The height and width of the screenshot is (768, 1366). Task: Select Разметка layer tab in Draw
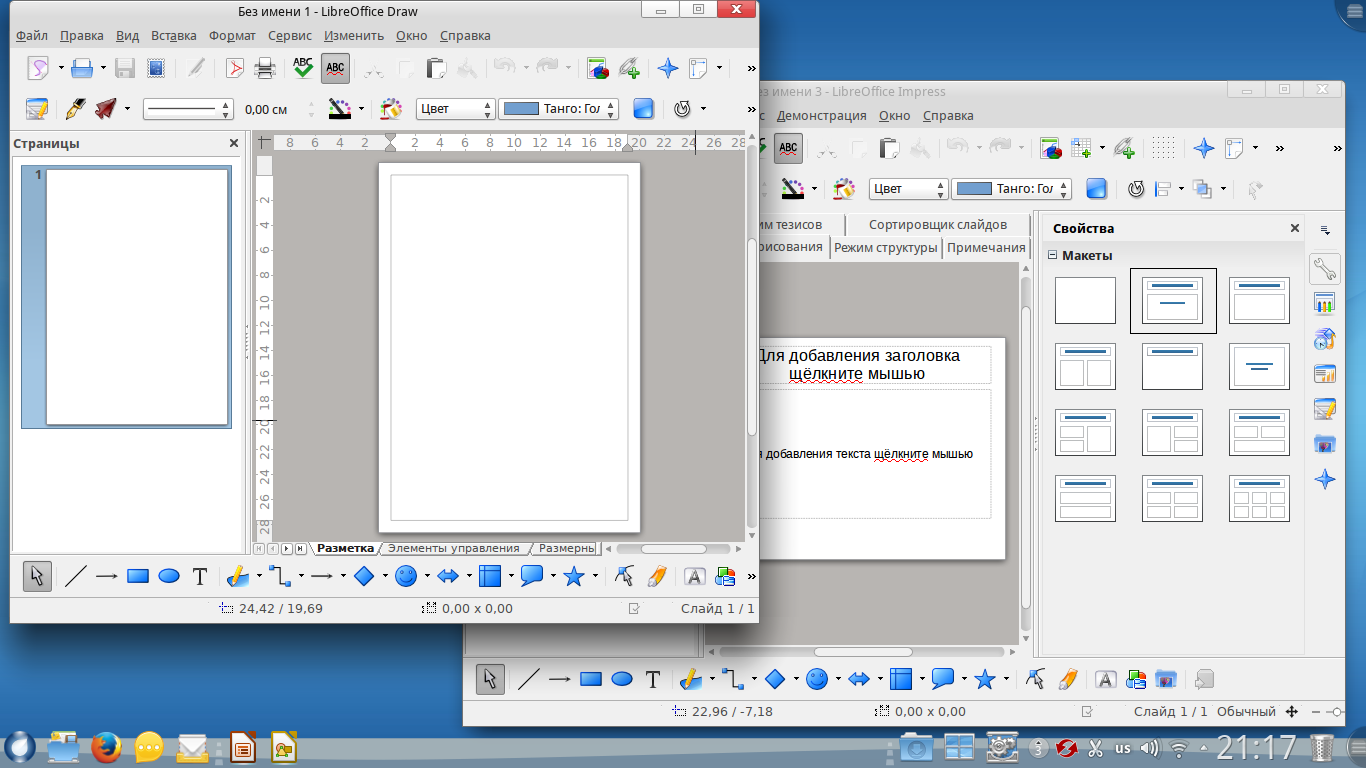tap(346, 548)
